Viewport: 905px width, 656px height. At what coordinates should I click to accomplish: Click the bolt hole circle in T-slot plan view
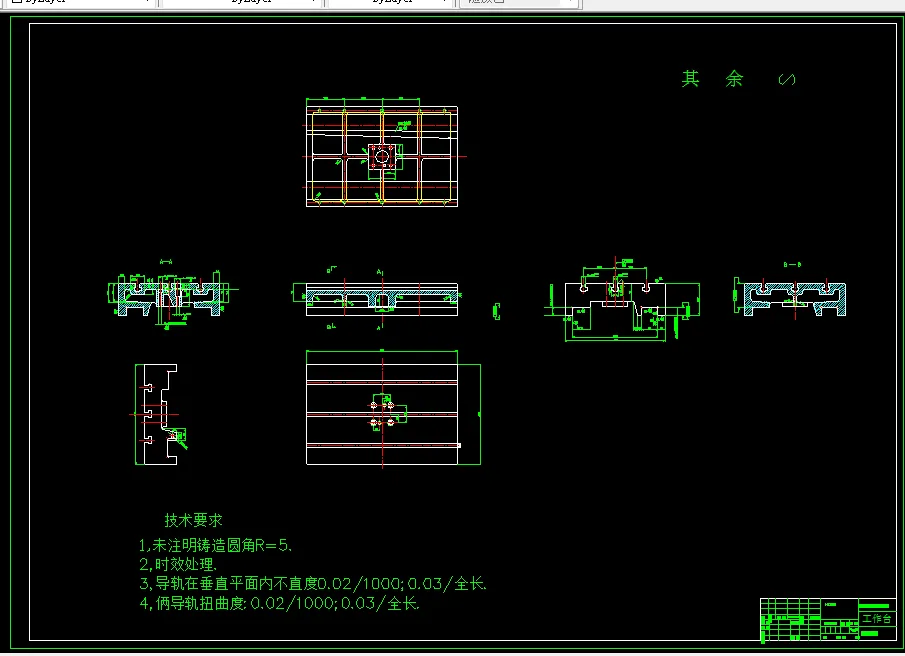382,414
